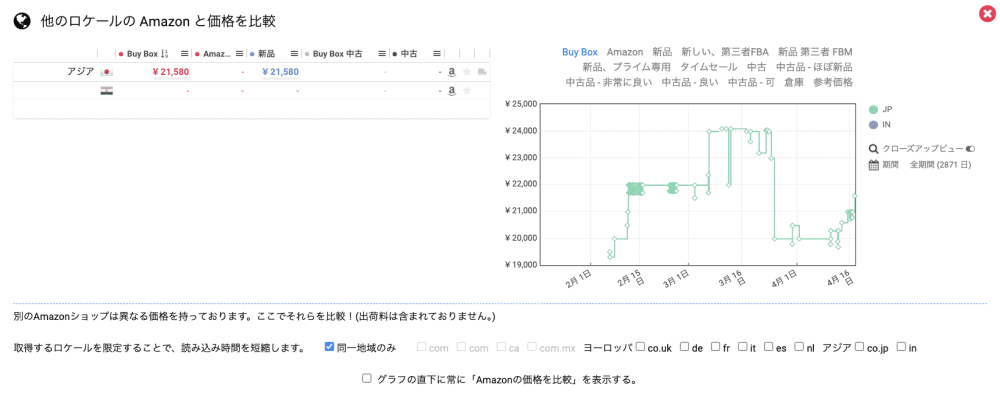The height and width of the screenshot is (401, 1000).
Task: Toggle the close-up view switch
Action: (x=970, y=148)
